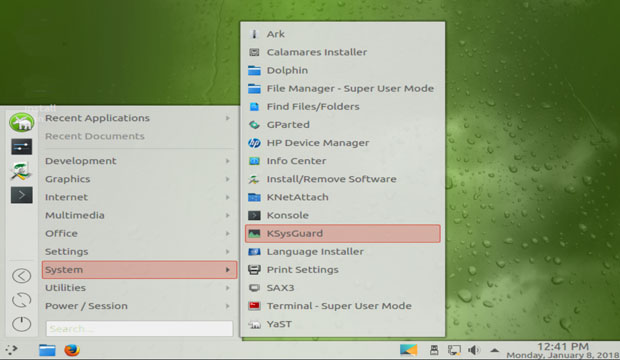
Task: Click the restart circular arrows icon
Action: click(21, 300)
